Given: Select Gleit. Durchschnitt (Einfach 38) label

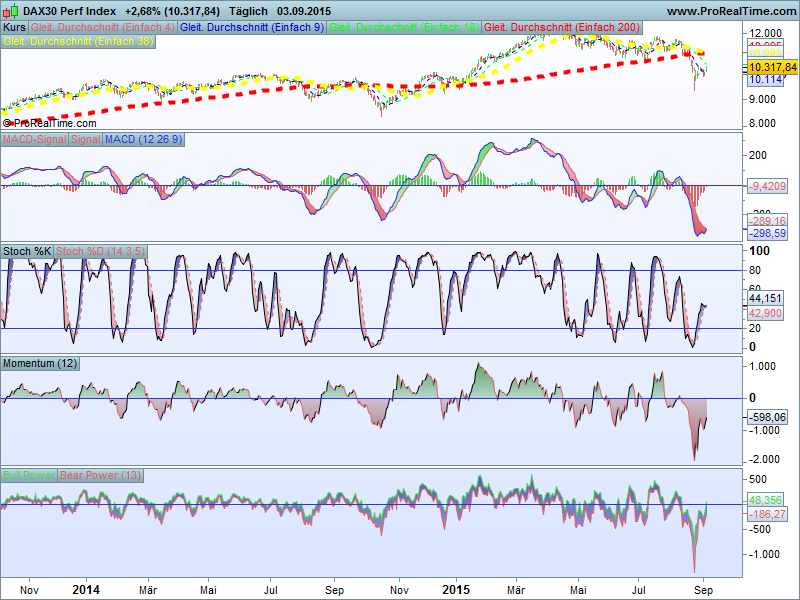Looking at the screenshot, I should tap(78, 41).
